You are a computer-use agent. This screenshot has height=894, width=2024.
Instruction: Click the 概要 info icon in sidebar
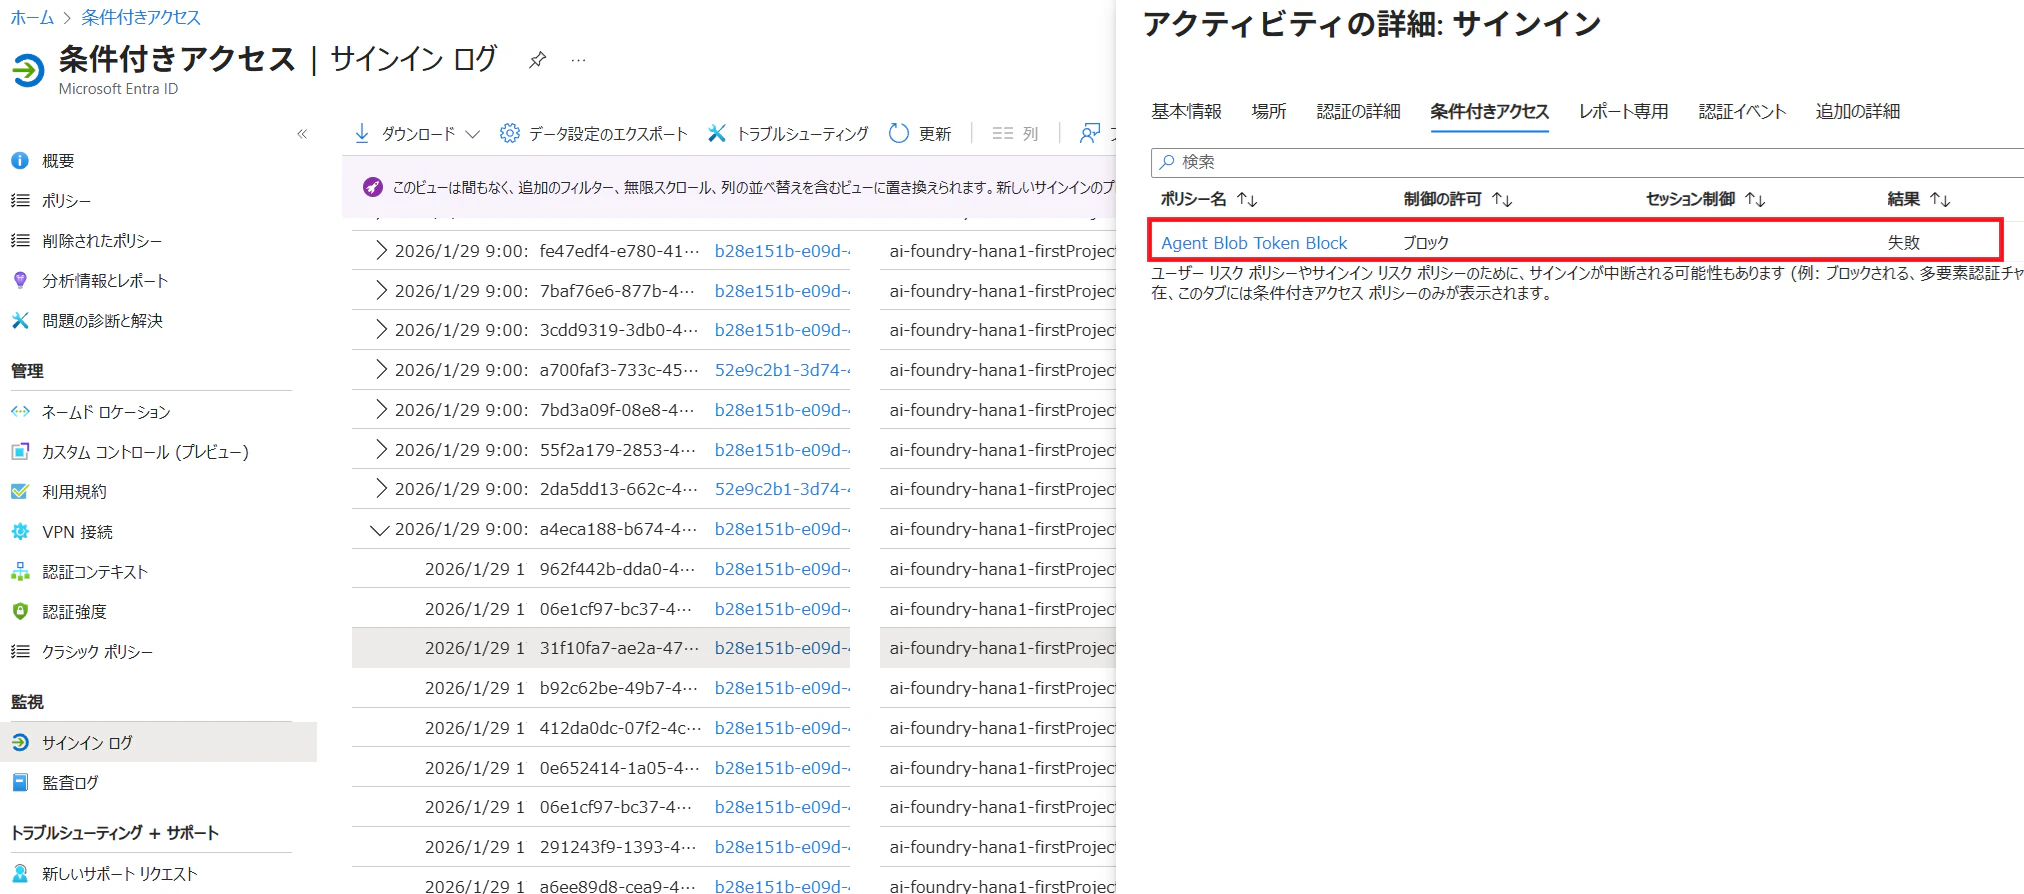[20, 160]
